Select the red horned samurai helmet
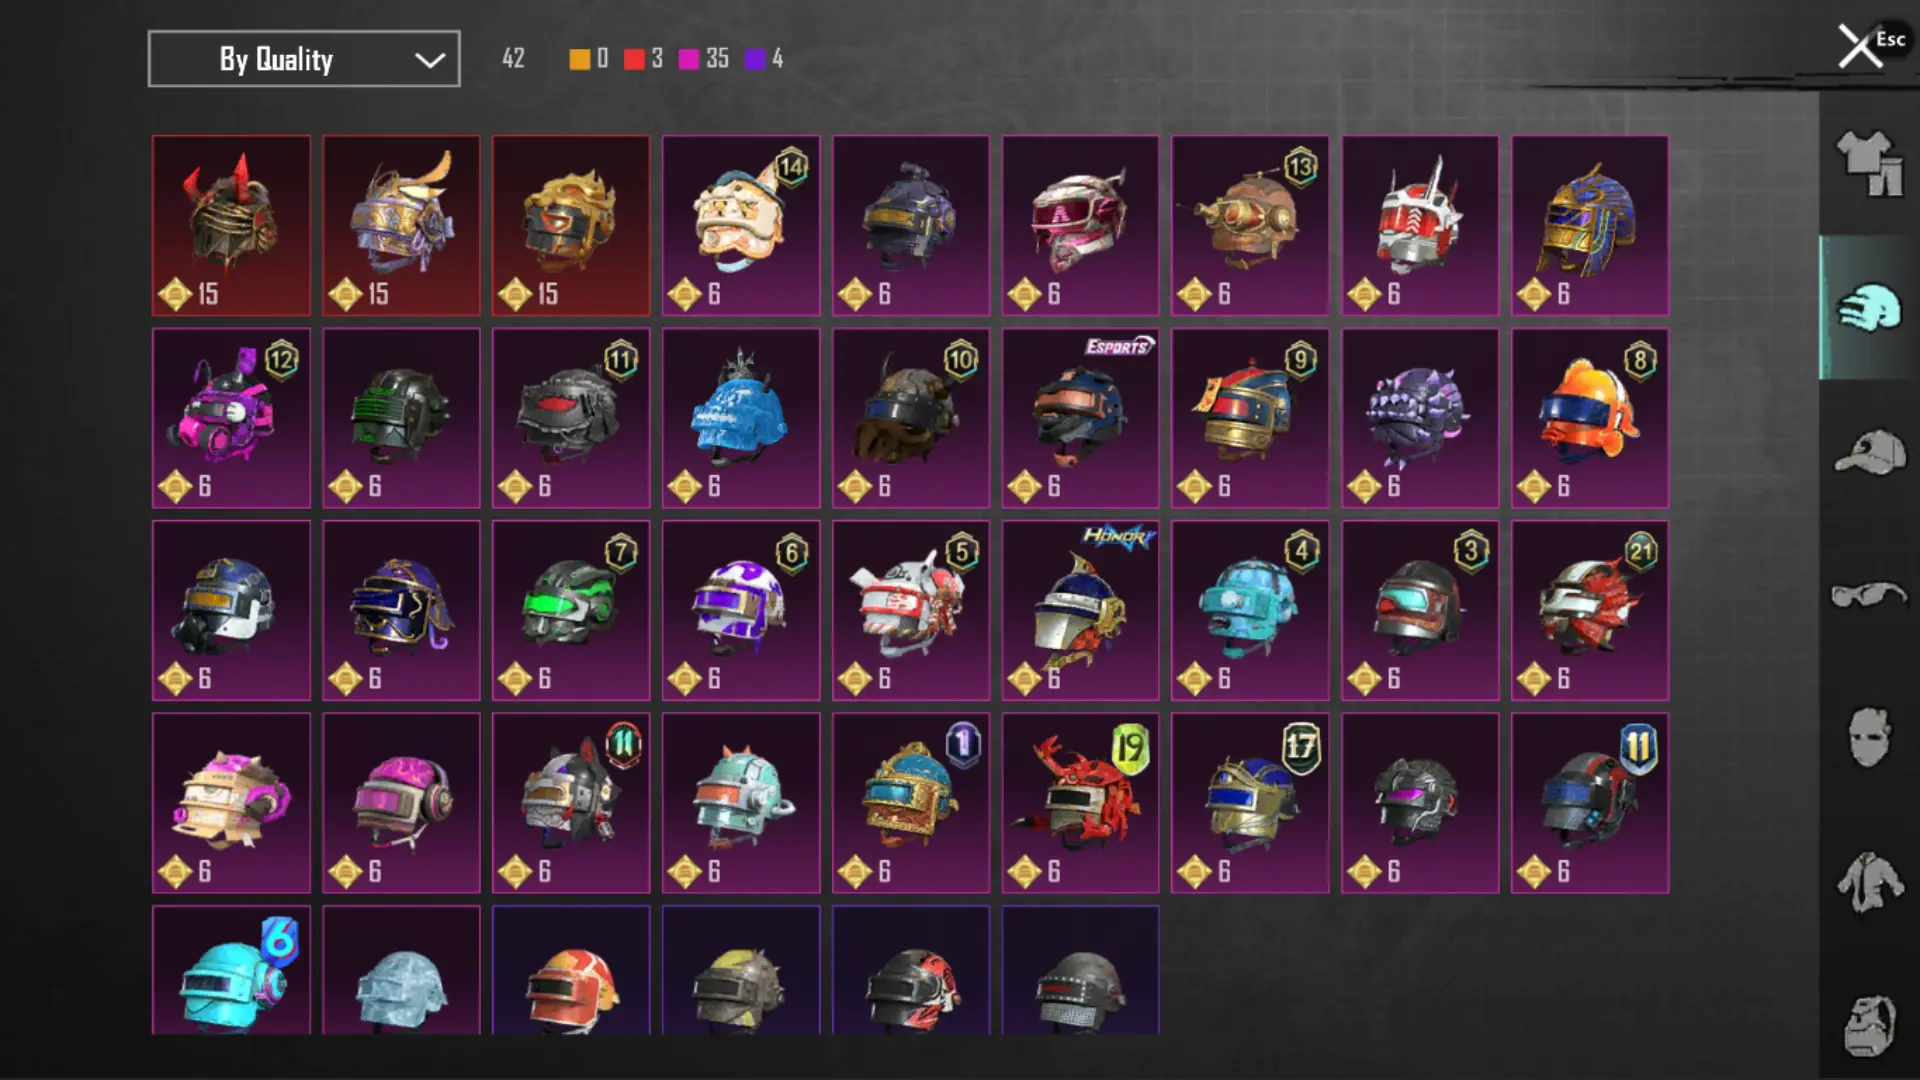Image resolution: width=1920 pixels, height=1080 pixels. pyautogui.click(x=231, y=225)
